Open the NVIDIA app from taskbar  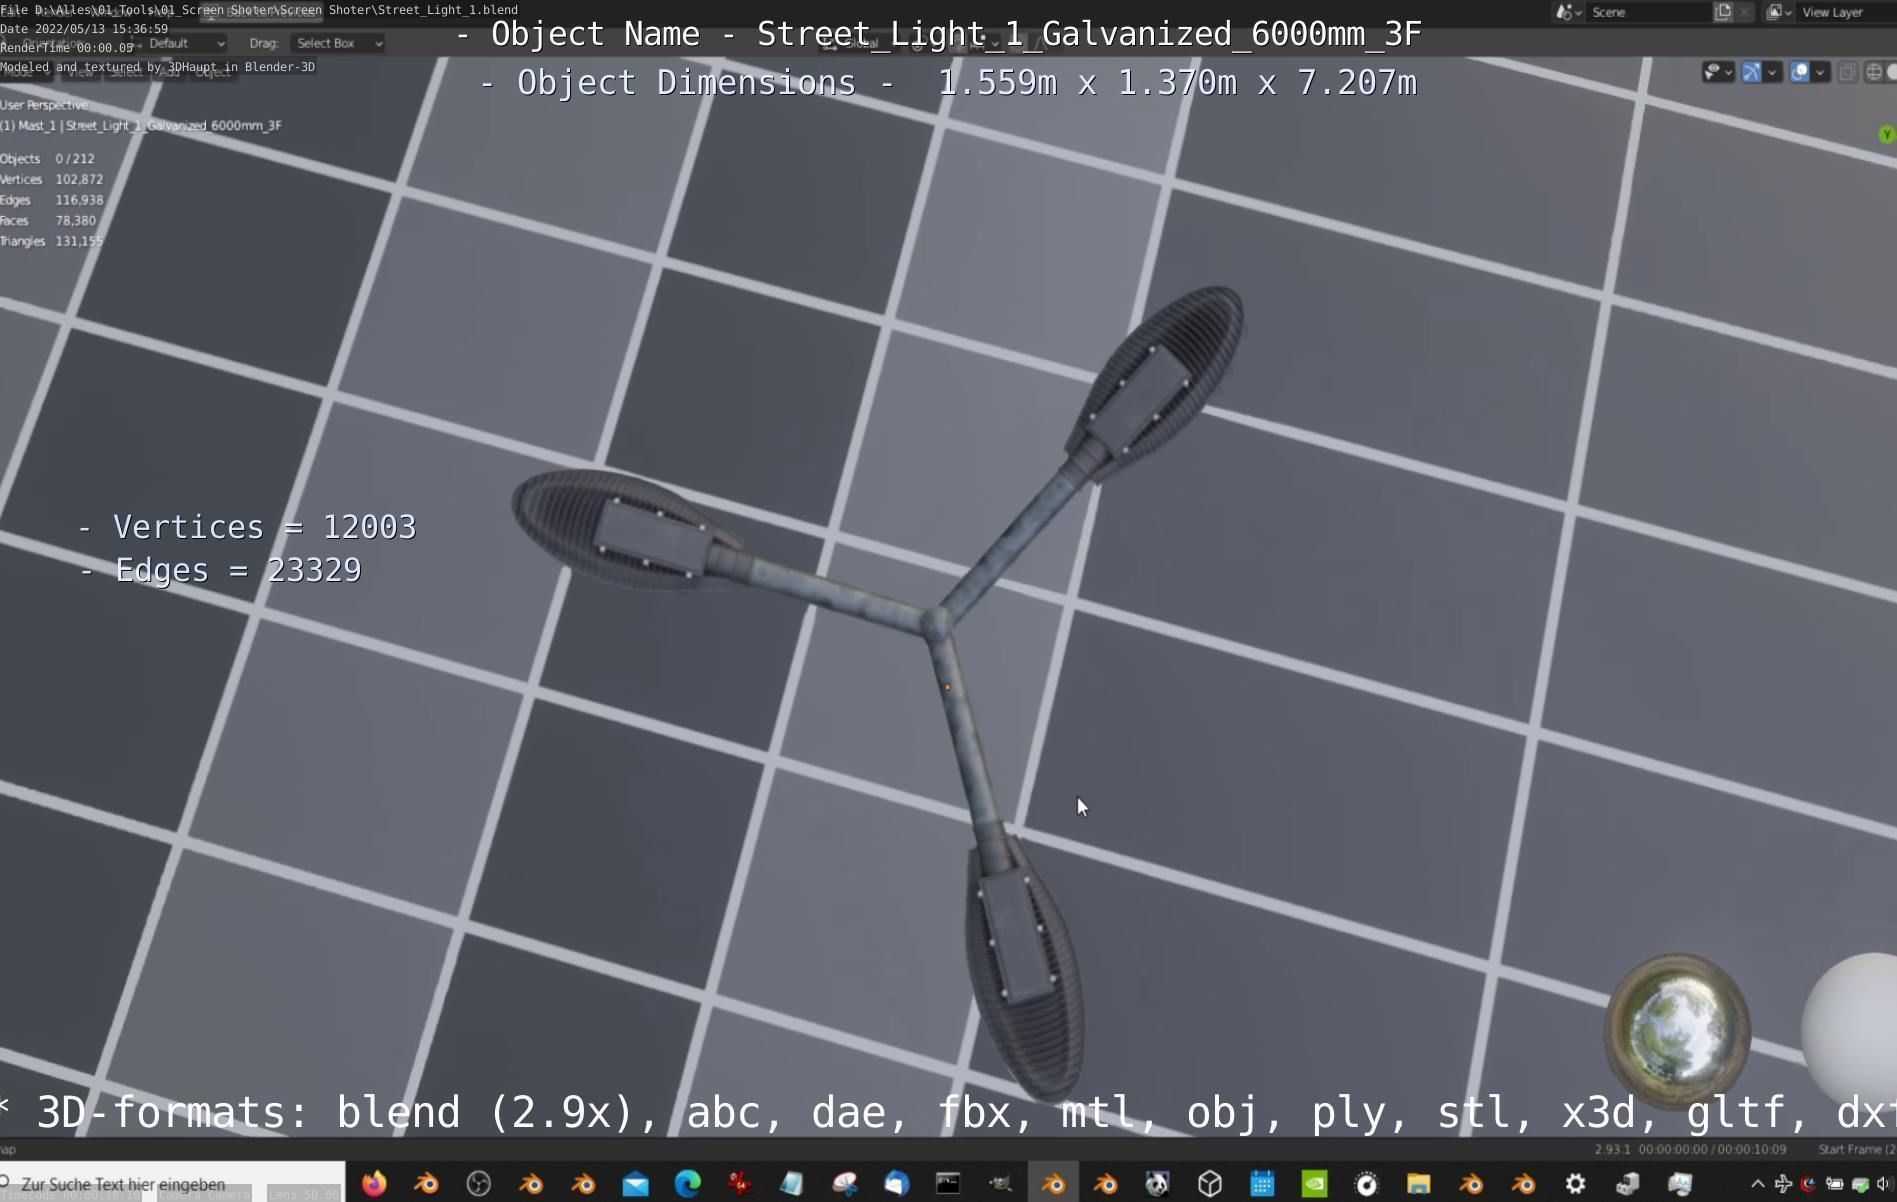click(x=1314, y=1184)
